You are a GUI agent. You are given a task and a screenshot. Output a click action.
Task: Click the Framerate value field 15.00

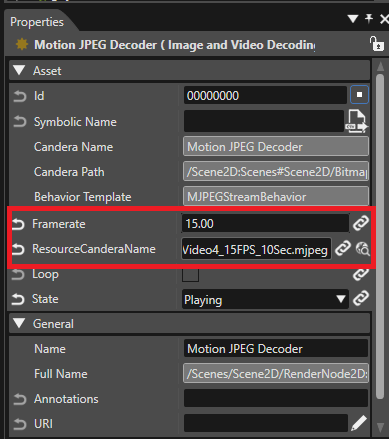(265, 223)
